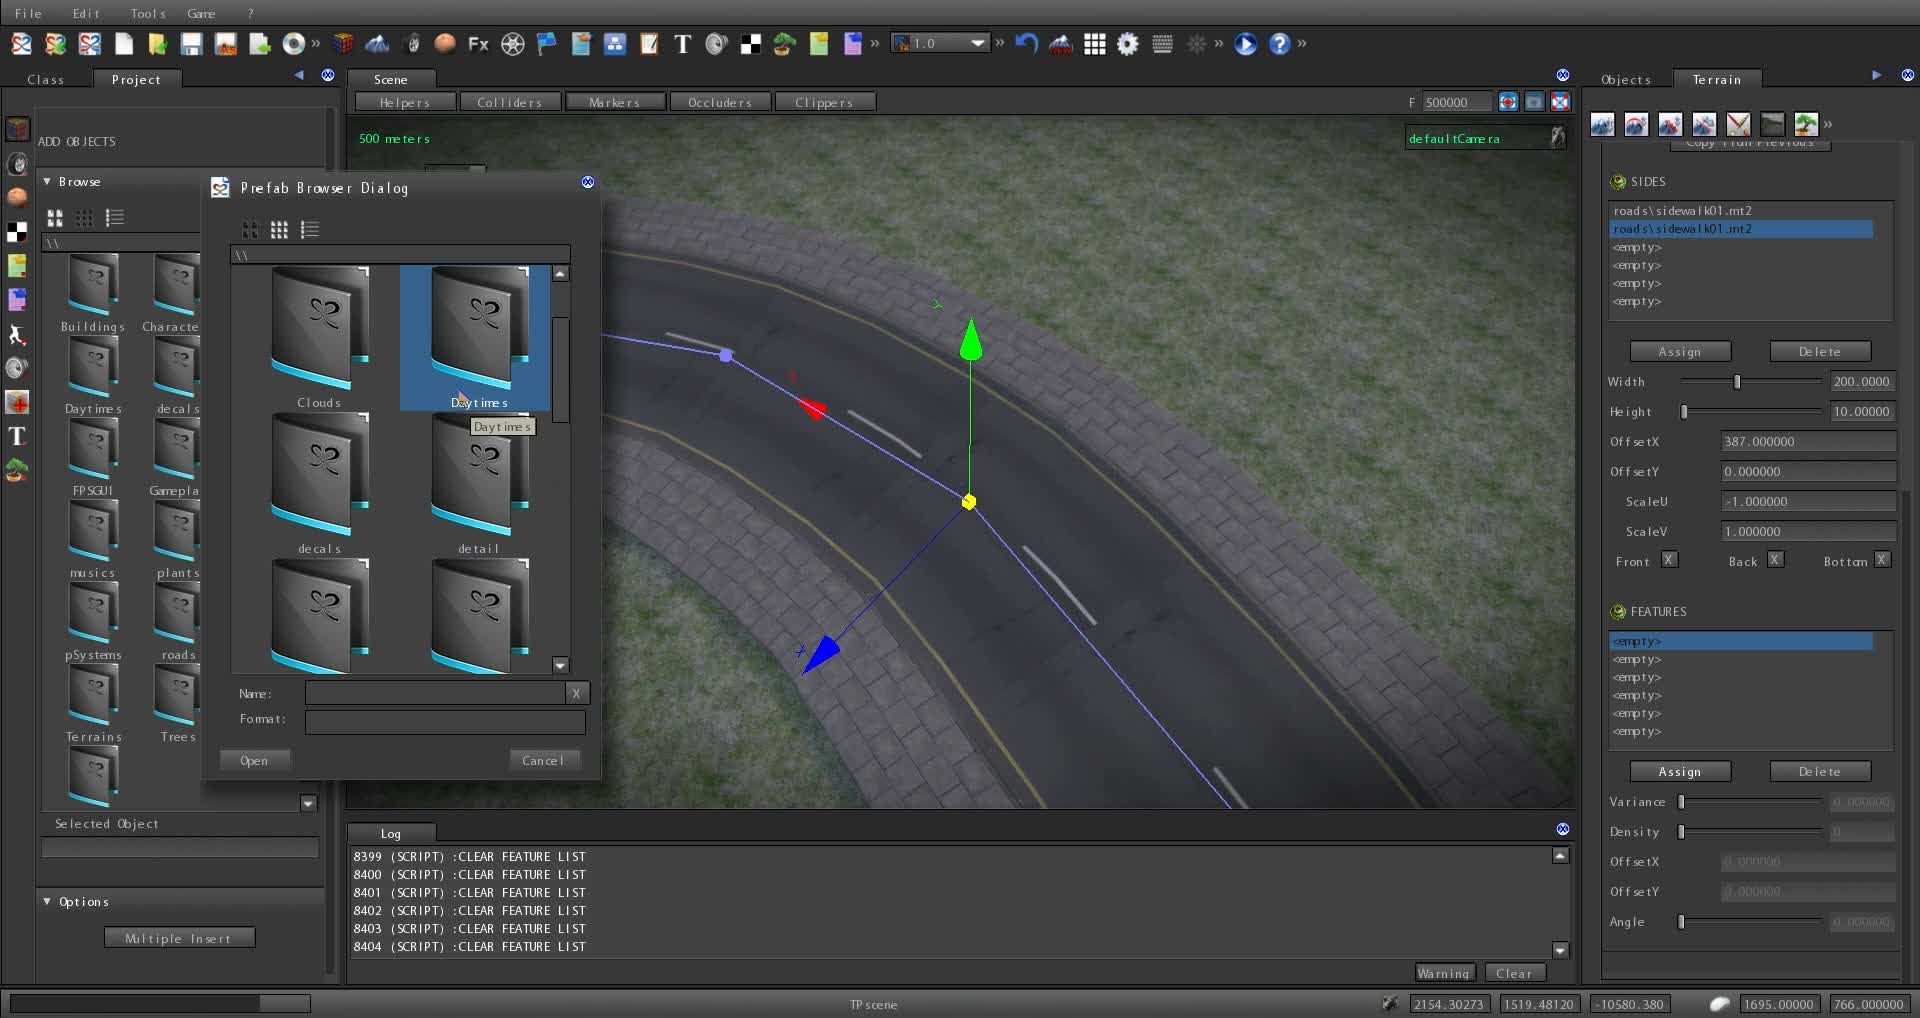Click the settings gear icon in toolbar
1920x1018 pixels.
1128,44
